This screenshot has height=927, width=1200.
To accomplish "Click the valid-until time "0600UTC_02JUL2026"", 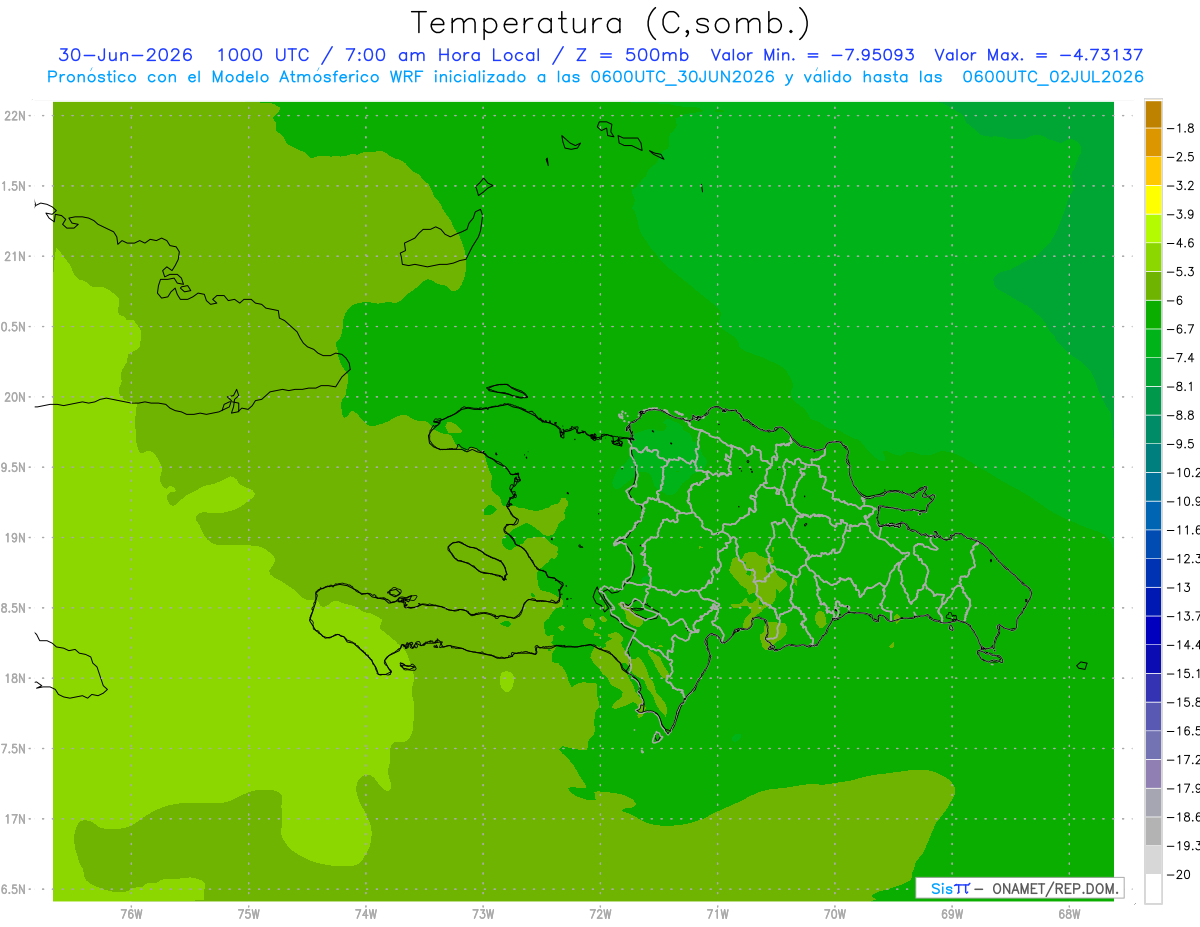I will click(x=1053, y=76).
